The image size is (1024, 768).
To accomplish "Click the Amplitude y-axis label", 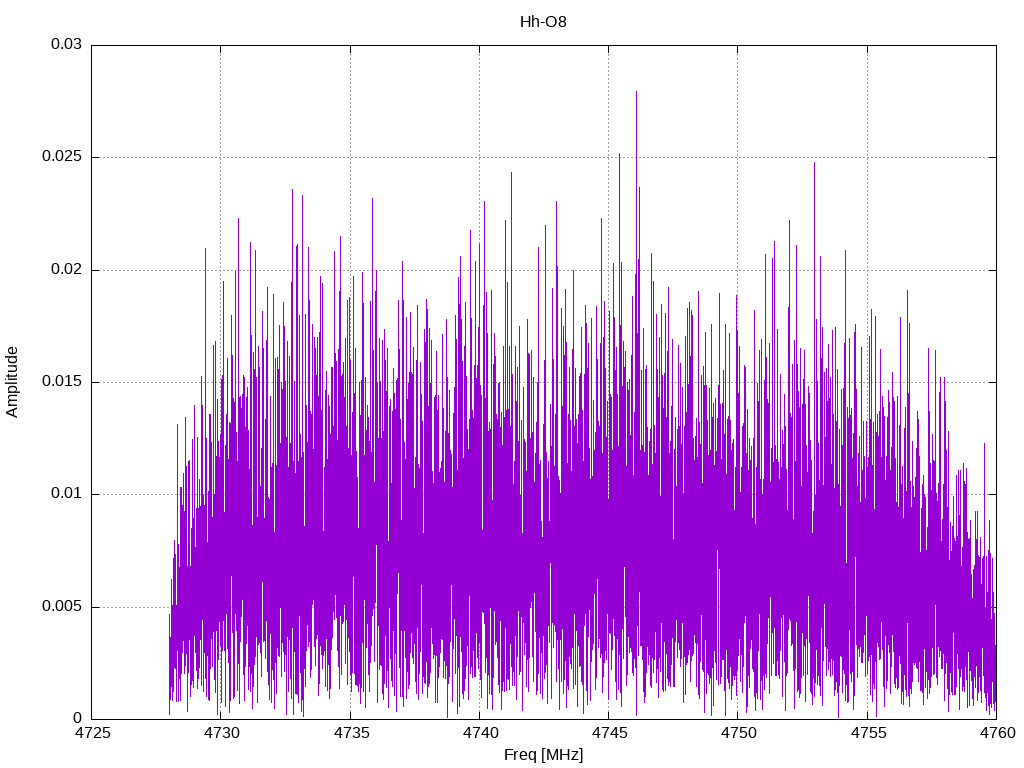I will (12, 382).
